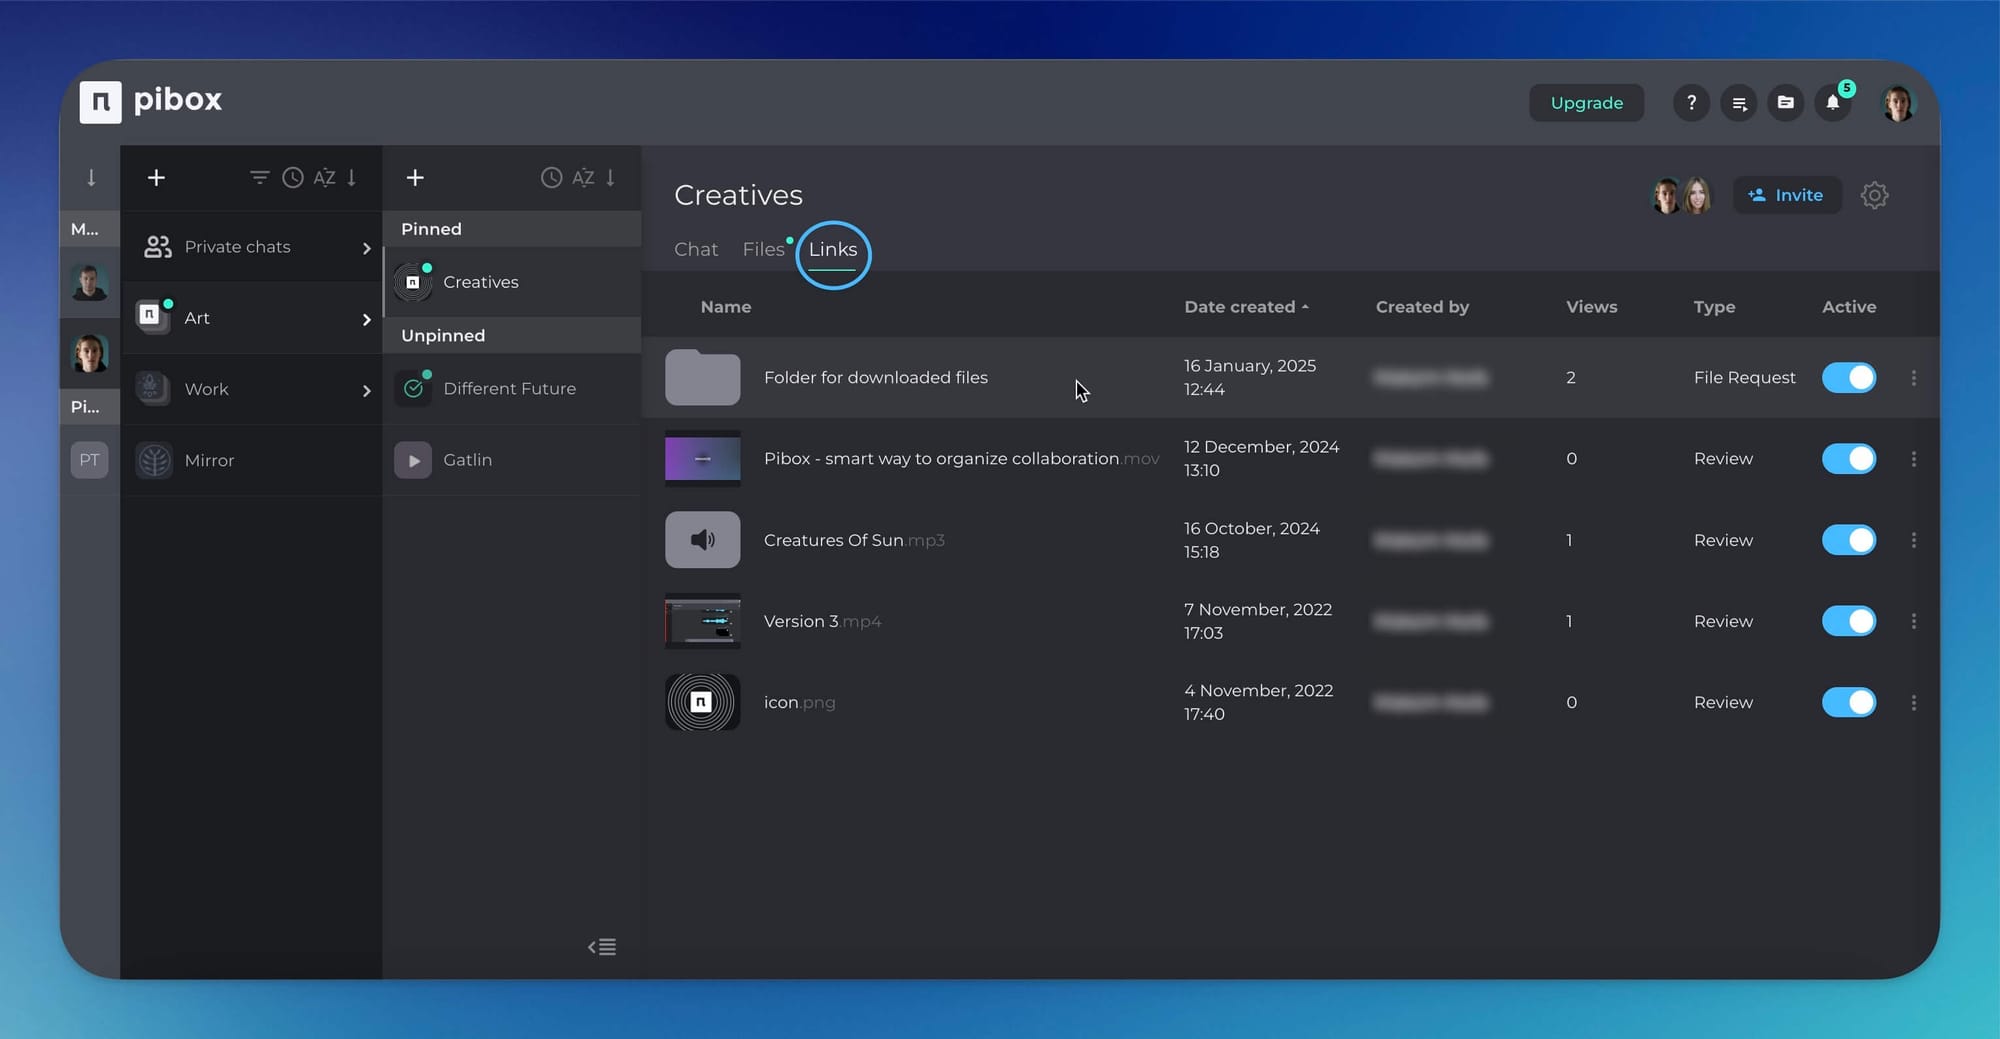Expand the Art workspace
Image resolution: width=2000 pixels, height=1039 pixels.
[366, 318]
